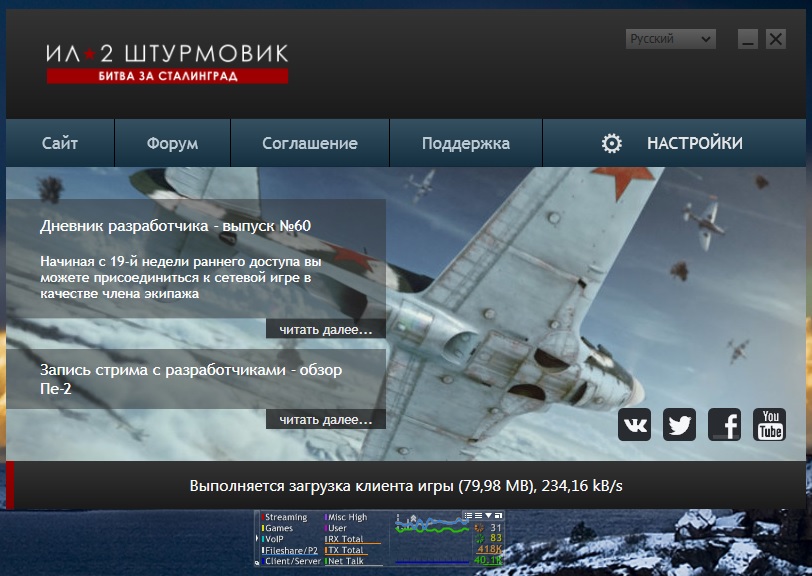Select the Games category in network widget
The width and height of the screenshot is (812, 576).
[x=279, y=528]
